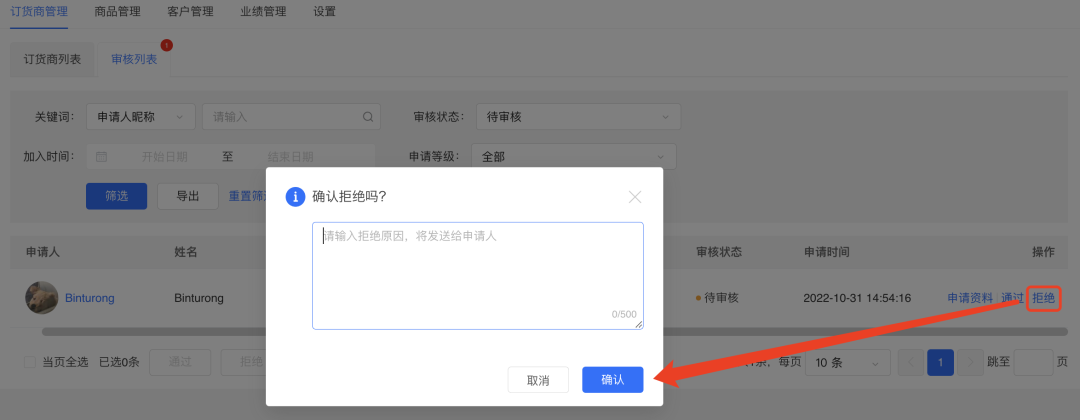
Task: Click the 取消 button in dialog
Action: pyautogui.click(x=538, y=379)
